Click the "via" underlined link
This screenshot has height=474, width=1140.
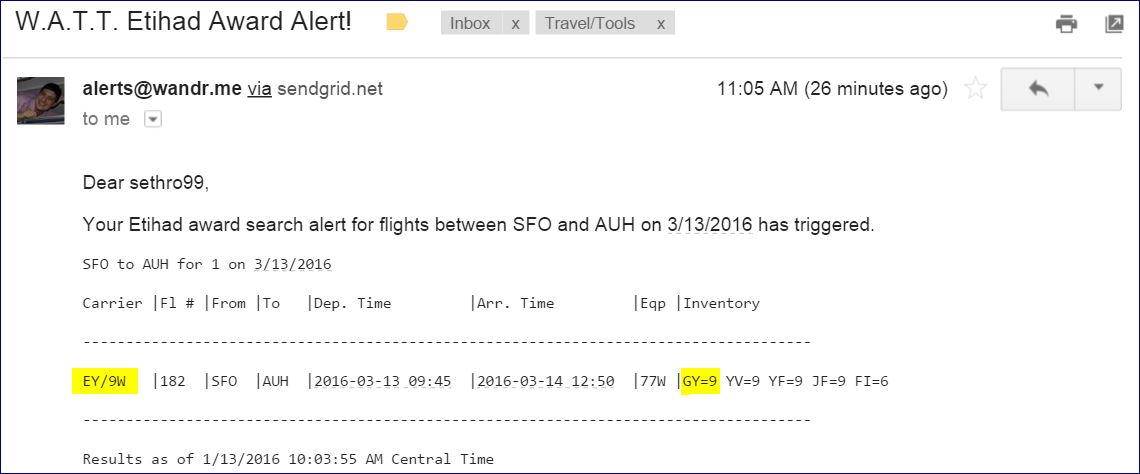click(259, 88)
